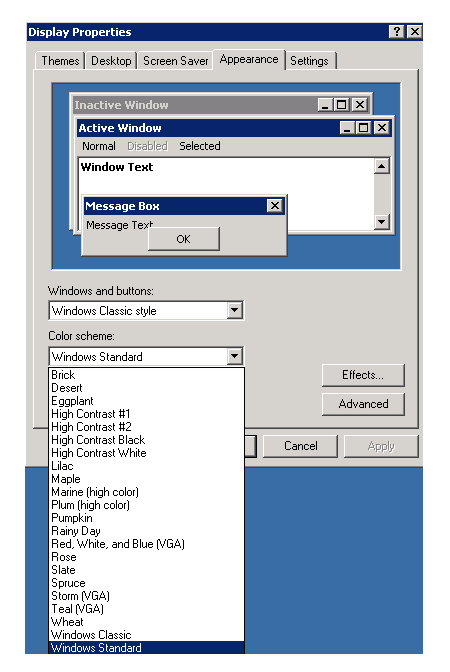Pick Eggplant from the scheme list
This screenshot has width=450, height=672.
click(x=147, y=401)
